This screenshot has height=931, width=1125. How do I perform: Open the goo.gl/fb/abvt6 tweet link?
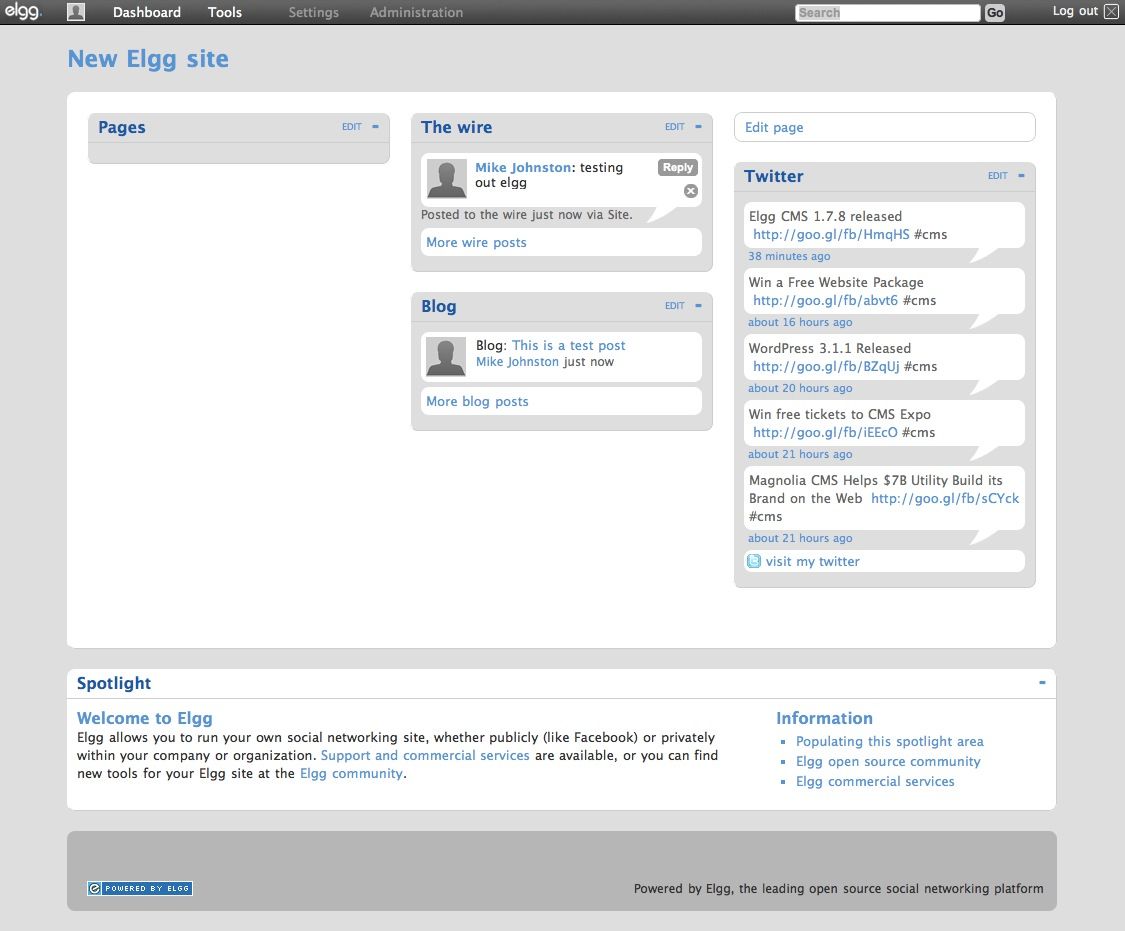point(825,301)
